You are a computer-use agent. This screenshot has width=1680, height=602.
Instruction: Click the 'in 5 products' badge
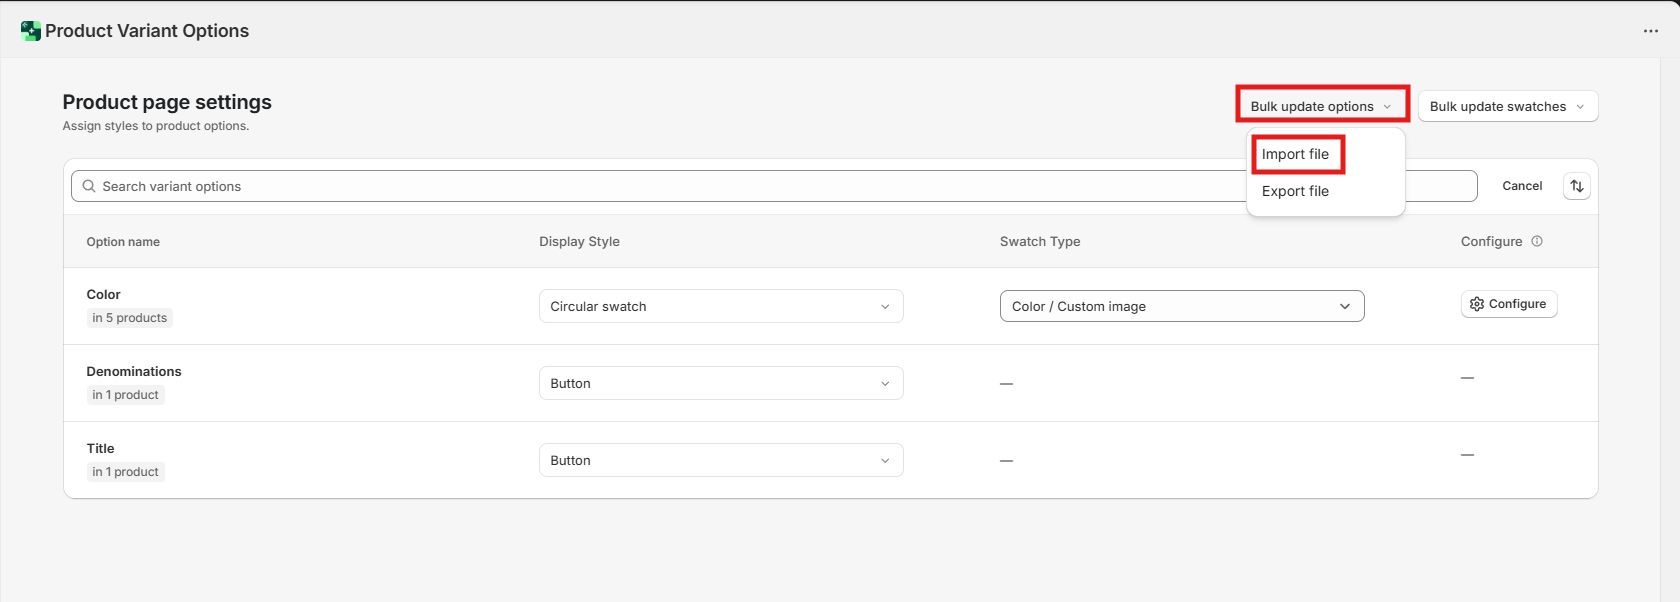130,318
